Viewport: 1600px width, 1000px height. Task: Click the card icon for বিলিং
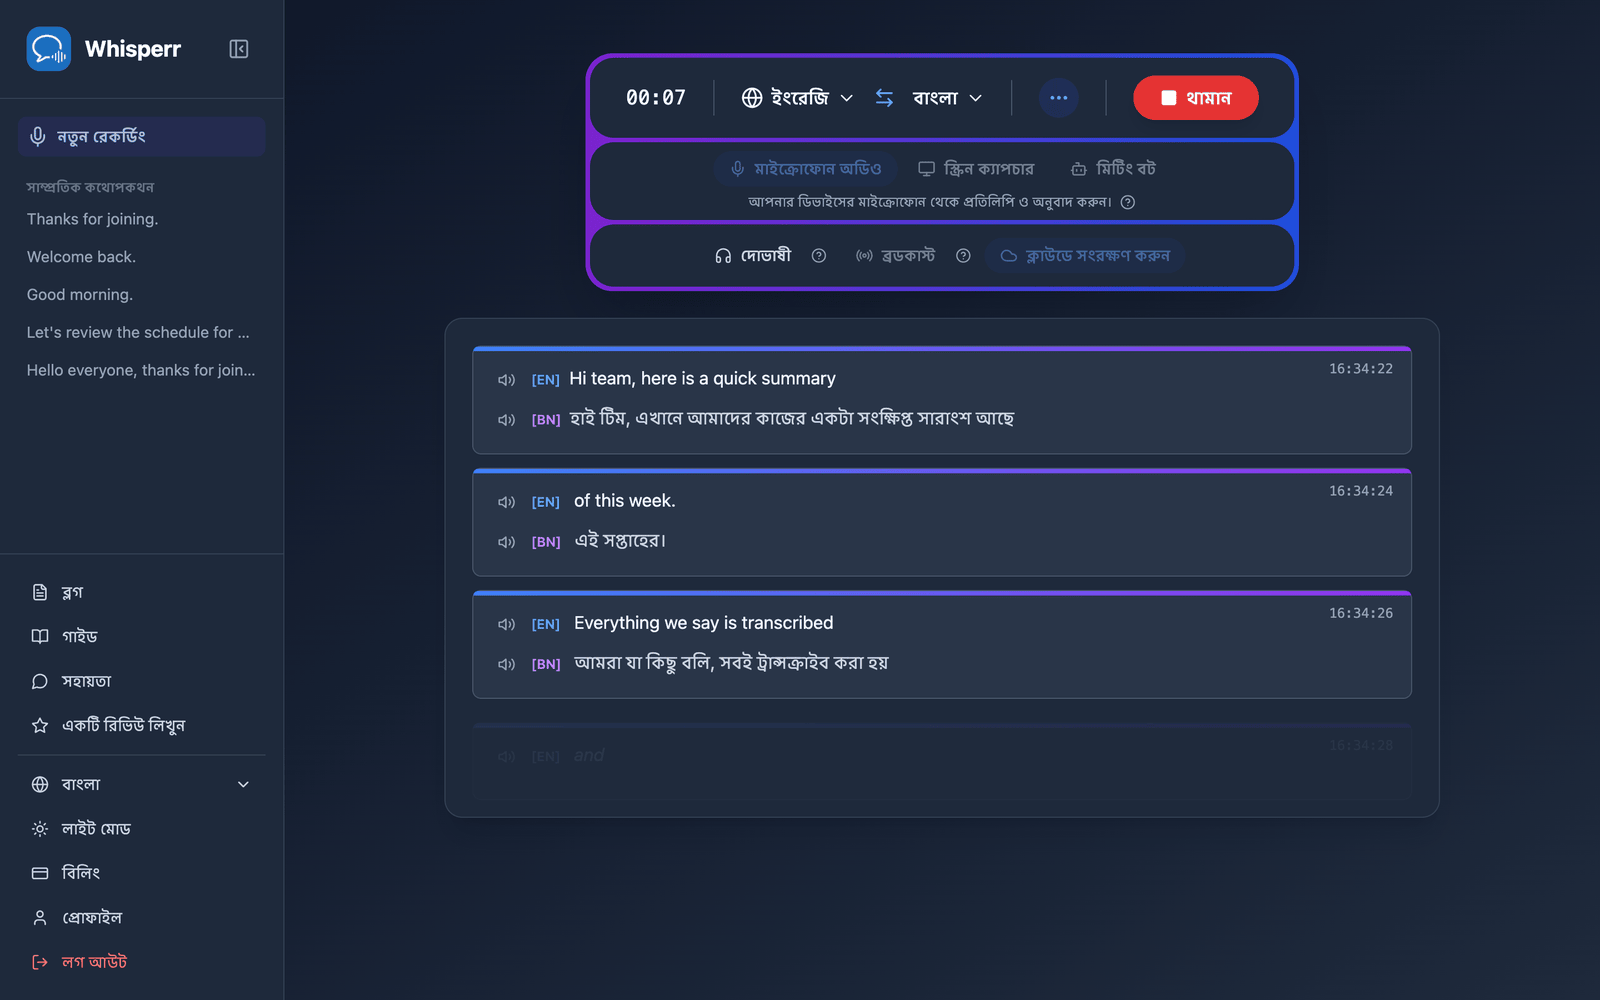40,873
